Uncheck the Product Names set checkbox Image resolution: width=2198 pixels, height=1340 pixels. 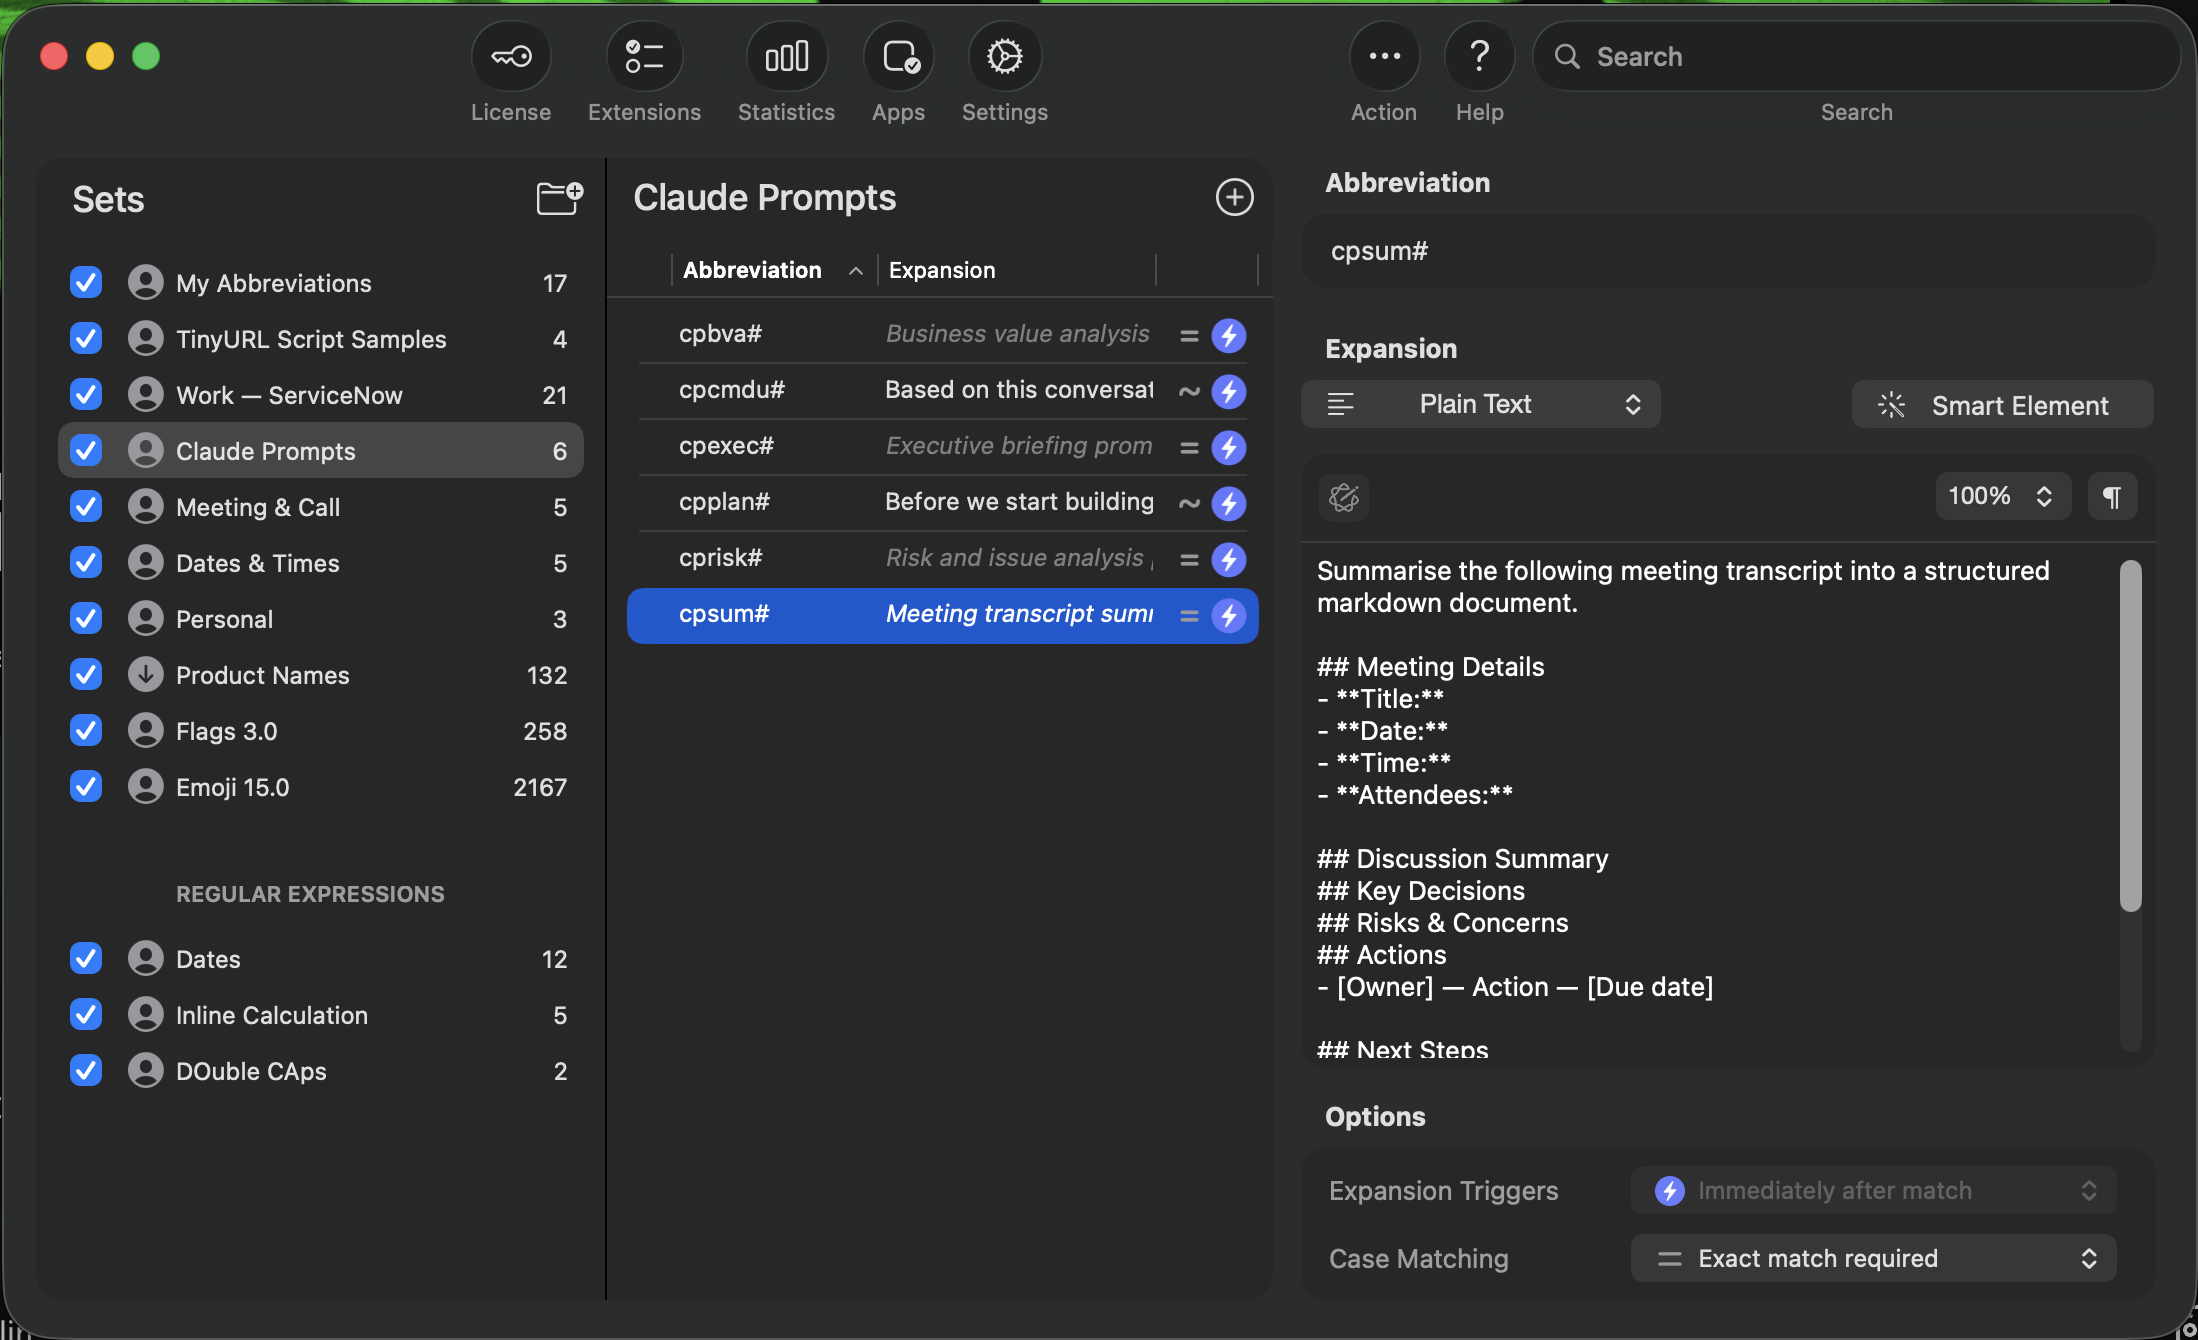(x=86, y=675)
